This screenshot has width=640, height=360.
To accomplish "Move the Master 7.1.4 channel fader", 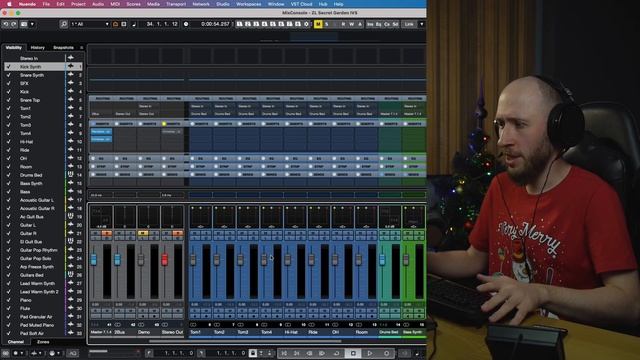I will pos(94,260).
